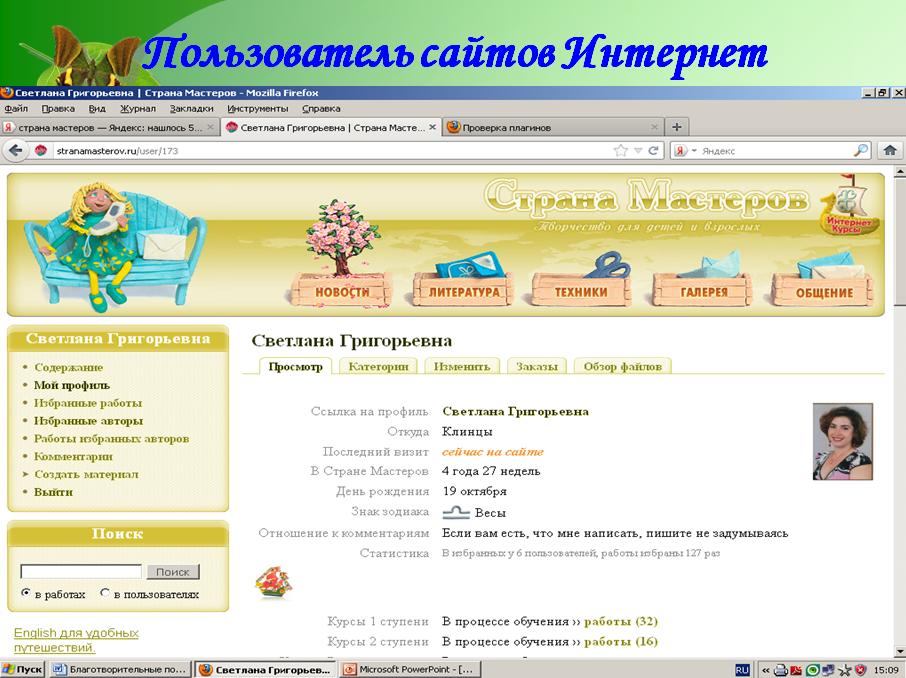Click the Поиск button in the sidebar

(x=173, y=572)
